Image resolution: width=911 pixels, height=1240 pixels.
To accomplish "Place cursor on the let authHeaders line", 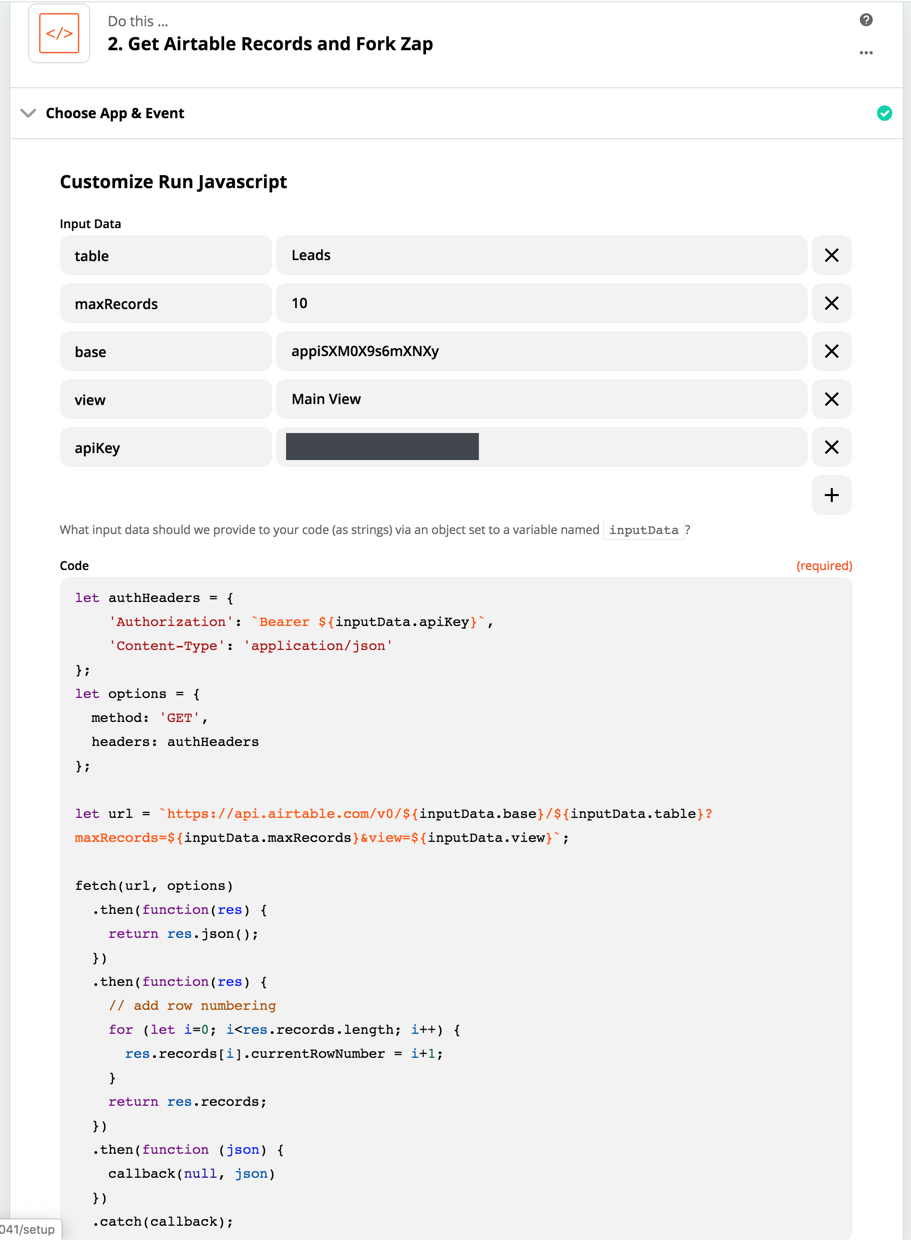I will click(154, 597).
